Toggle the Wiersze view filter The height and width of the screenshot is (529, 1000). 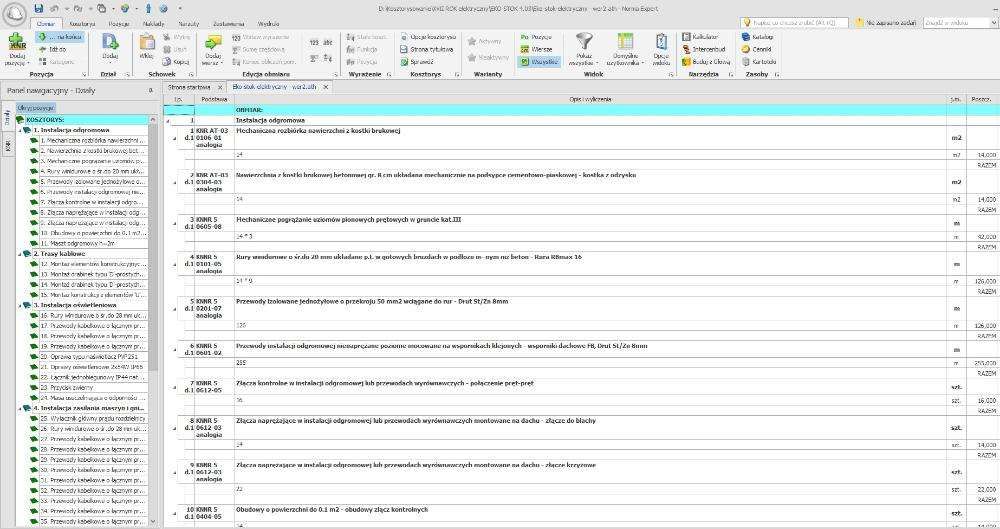[536, 49]
